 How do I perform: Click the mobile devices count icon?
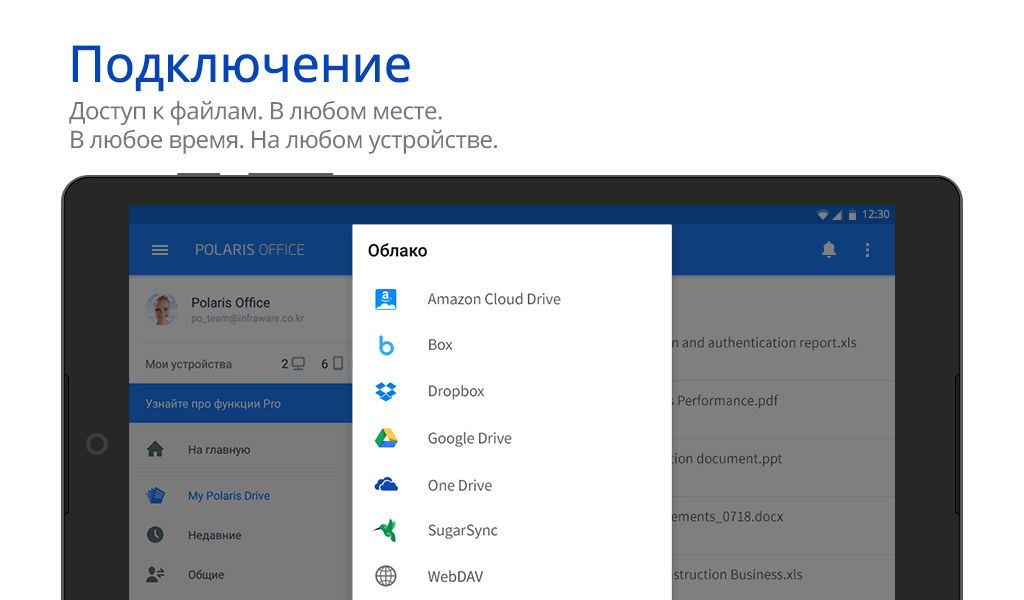pos(338,364)
